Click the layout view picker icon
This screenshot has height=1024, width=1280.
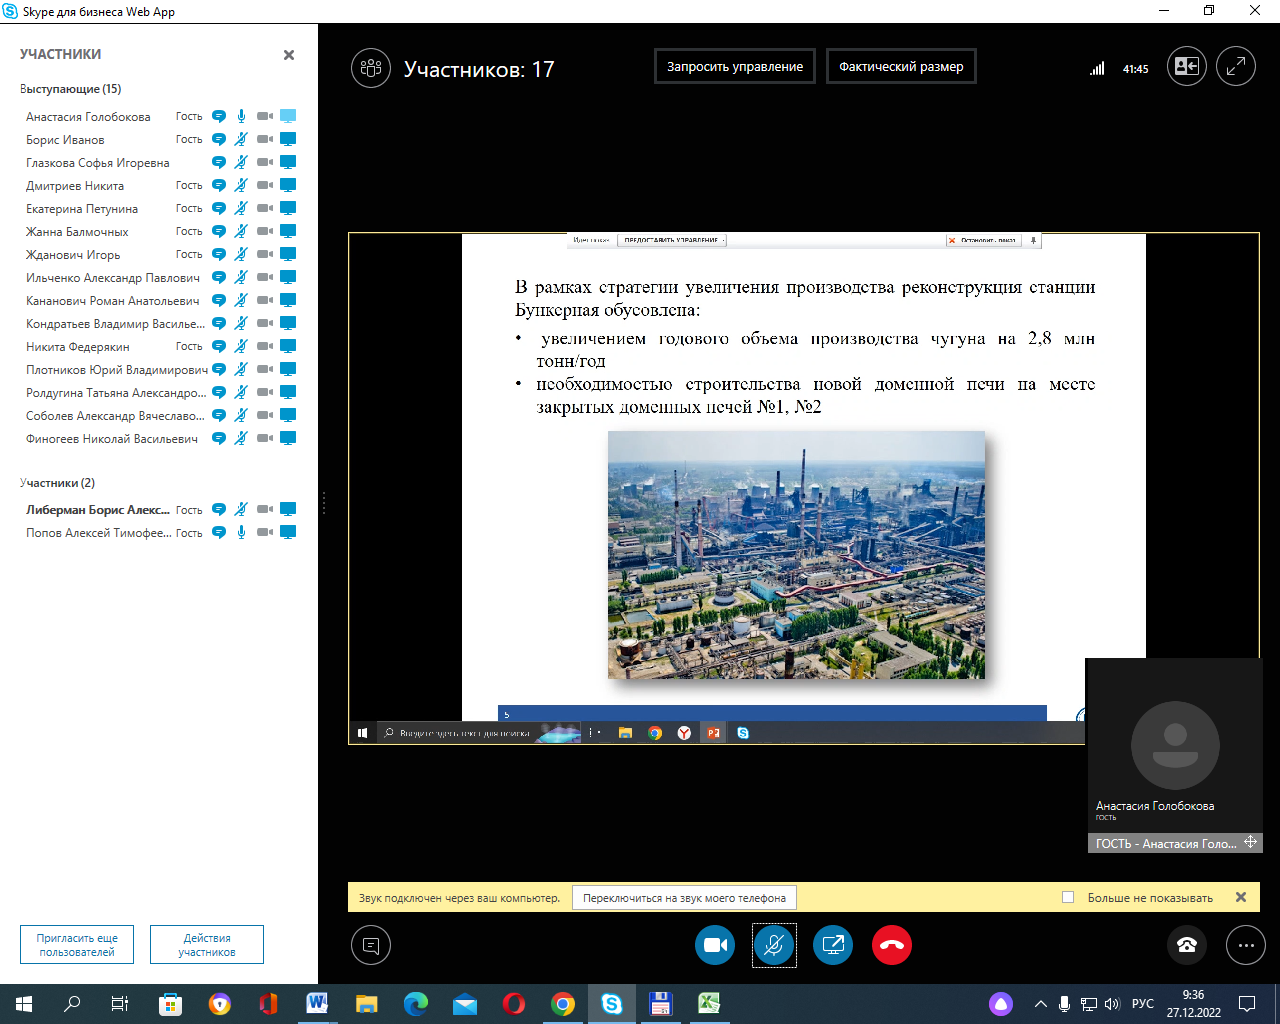1187,68
